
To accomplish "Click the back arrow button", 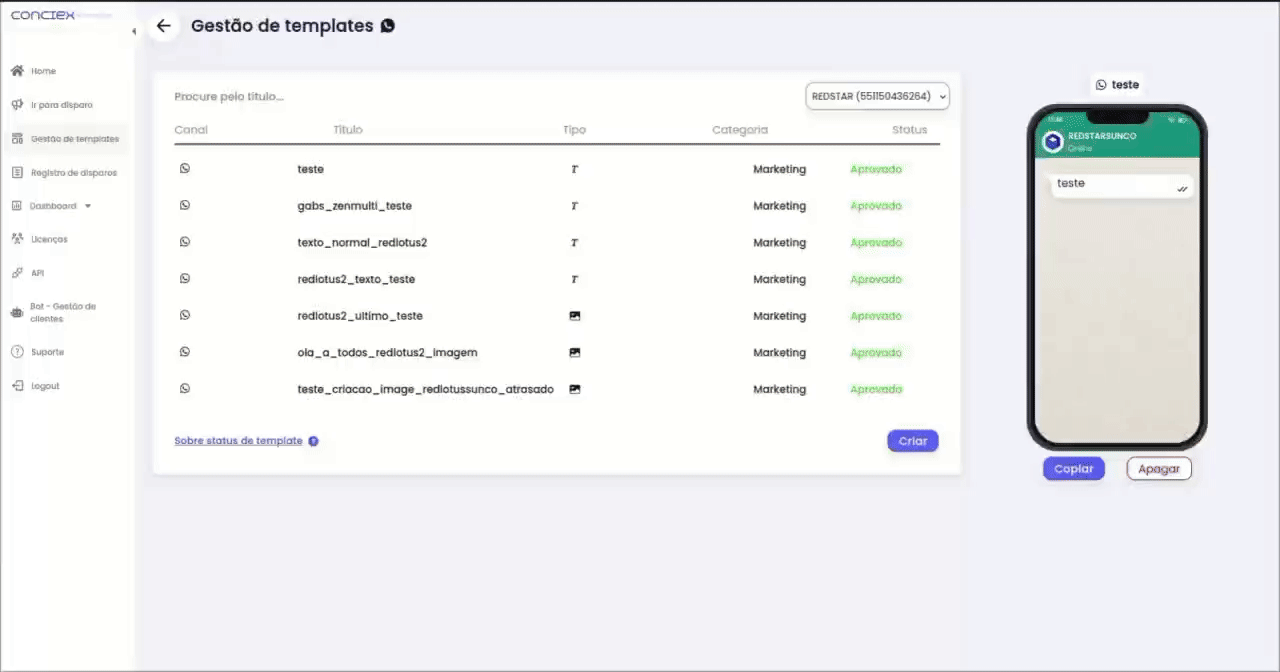I will tap(164, 26).
